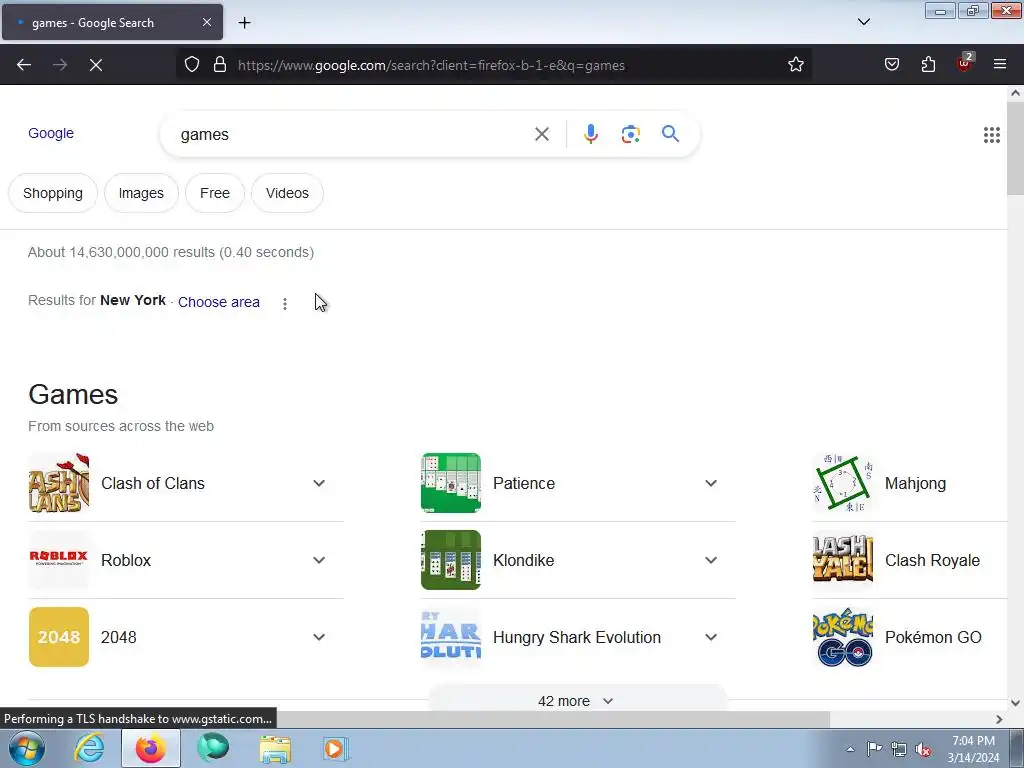
Task: Show 42 more games
Action: coord(577,701)
